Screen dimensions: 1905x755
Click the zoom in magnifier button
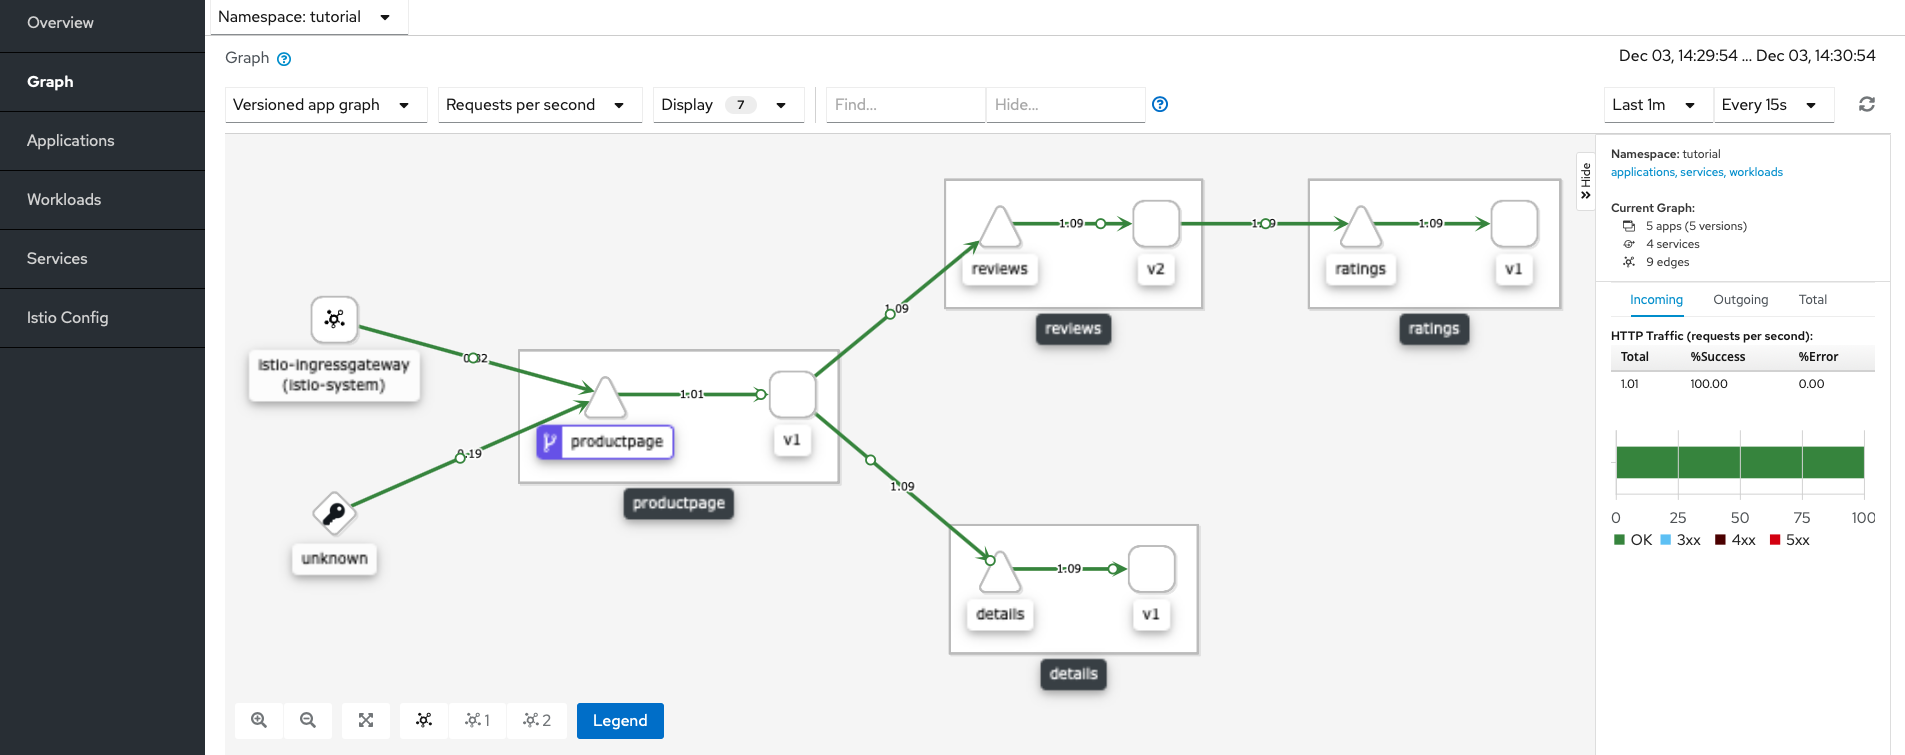pyautogui.click(x=259, y=720)
